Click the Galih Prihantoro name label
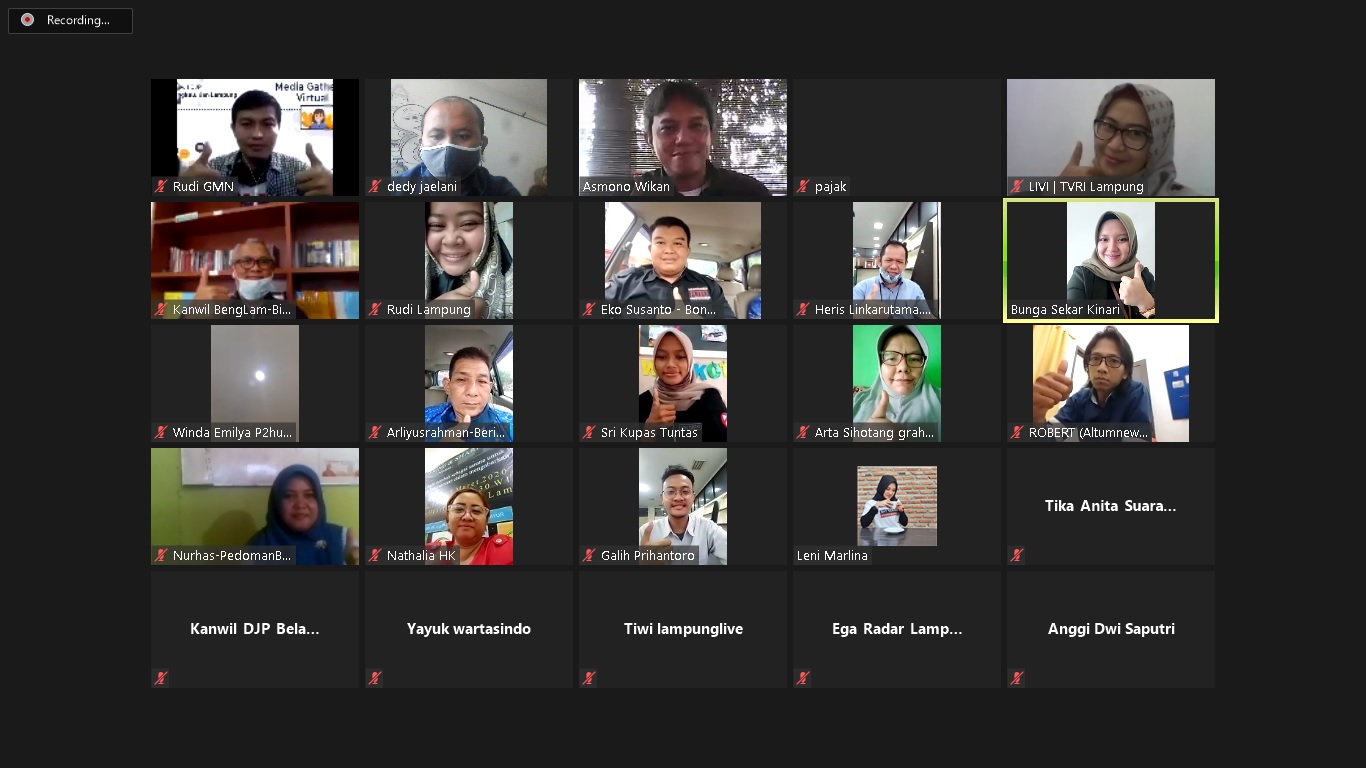Viewport: 1366px width, 768px height. click(x=647, y=555)
